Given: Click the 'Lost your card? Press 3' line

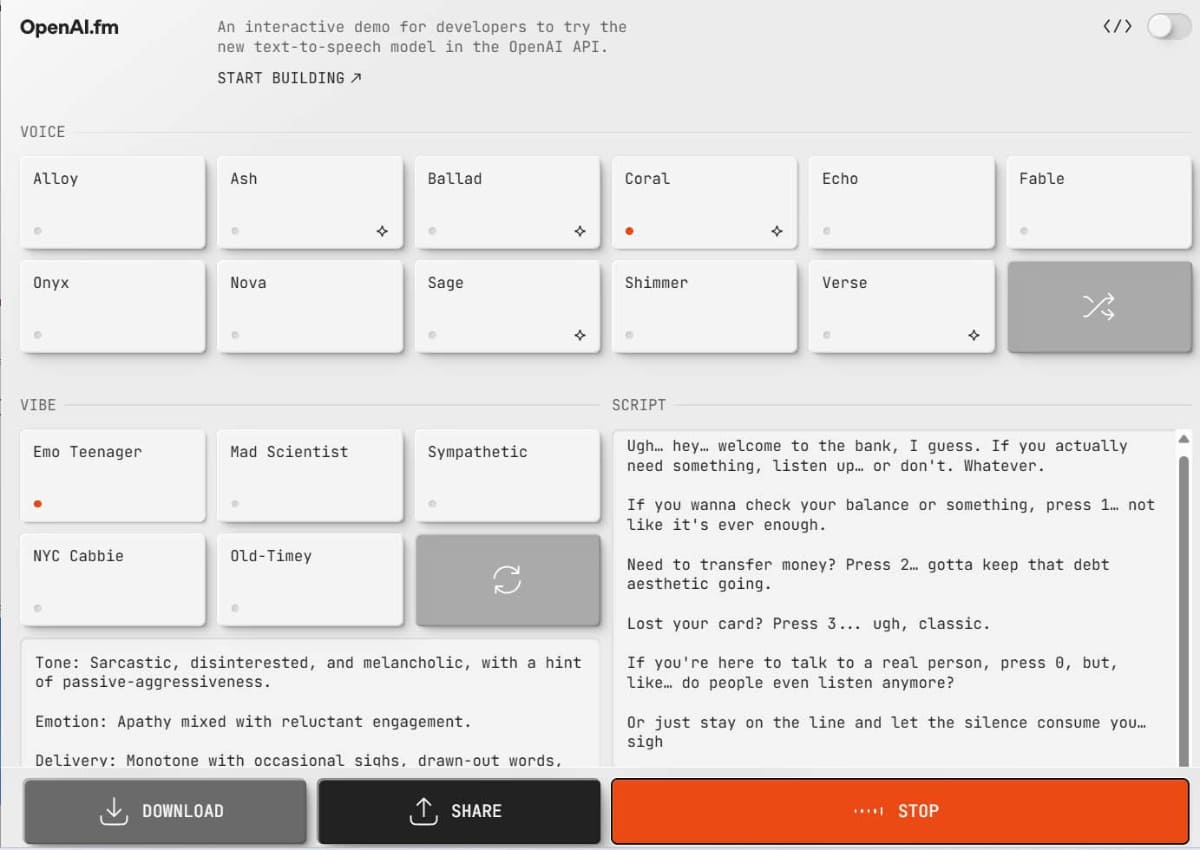Looking at the screenshot, I should click(808, 624).
